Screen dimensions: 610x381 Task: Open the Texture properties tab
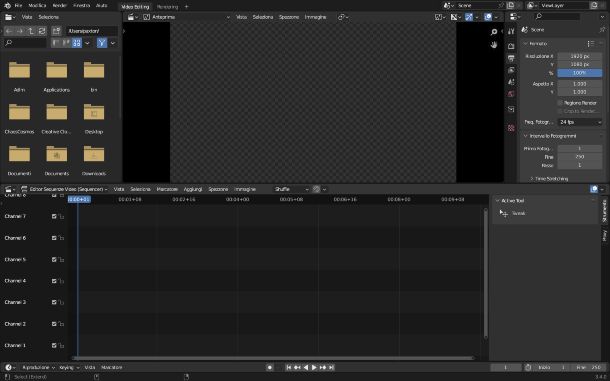[x=511, y=128]
